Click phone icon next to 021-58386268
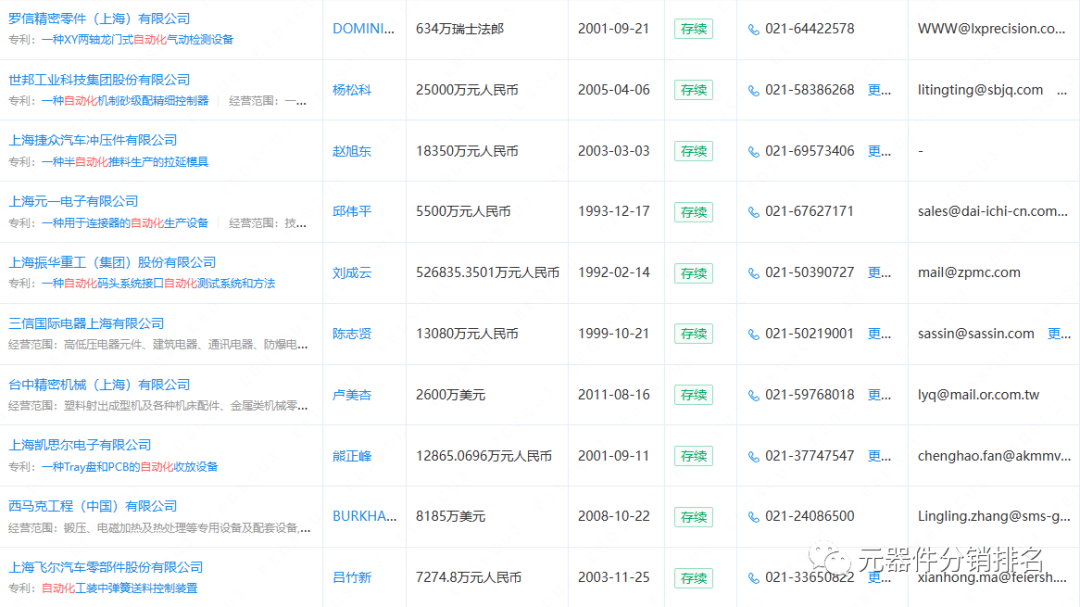 click(x=754, y=91)
